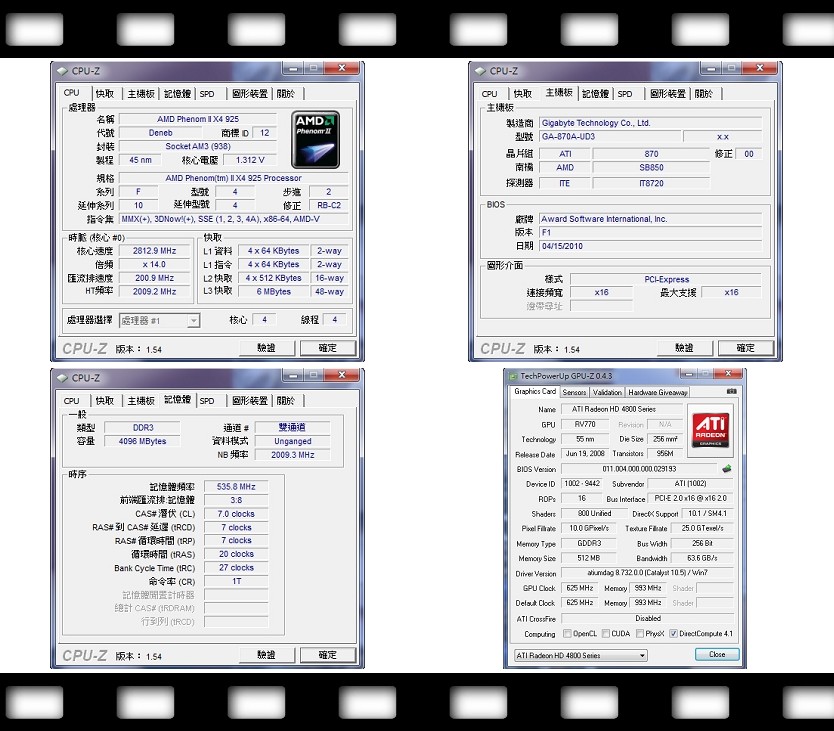
Task: Click the 2009.2 MHz HT frequency value
Action: pos(154,292)
